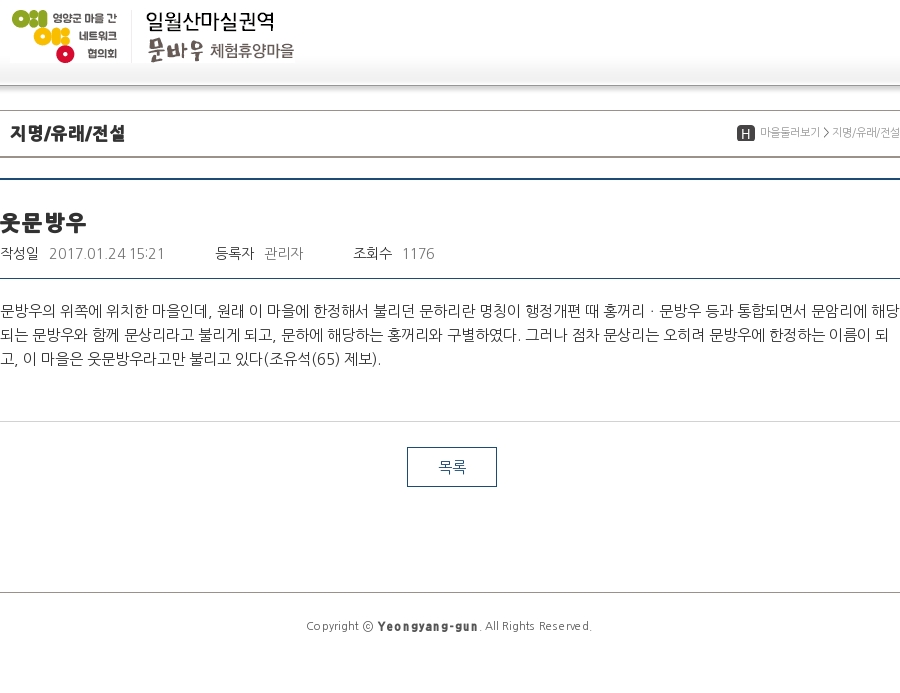Click the 목록 list button

coord(452,467)
